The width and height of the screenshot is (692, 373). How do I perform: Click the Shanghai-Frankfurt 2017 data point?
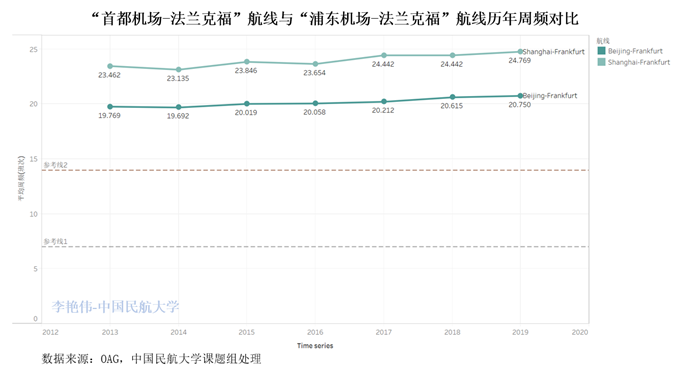(384, 55)
